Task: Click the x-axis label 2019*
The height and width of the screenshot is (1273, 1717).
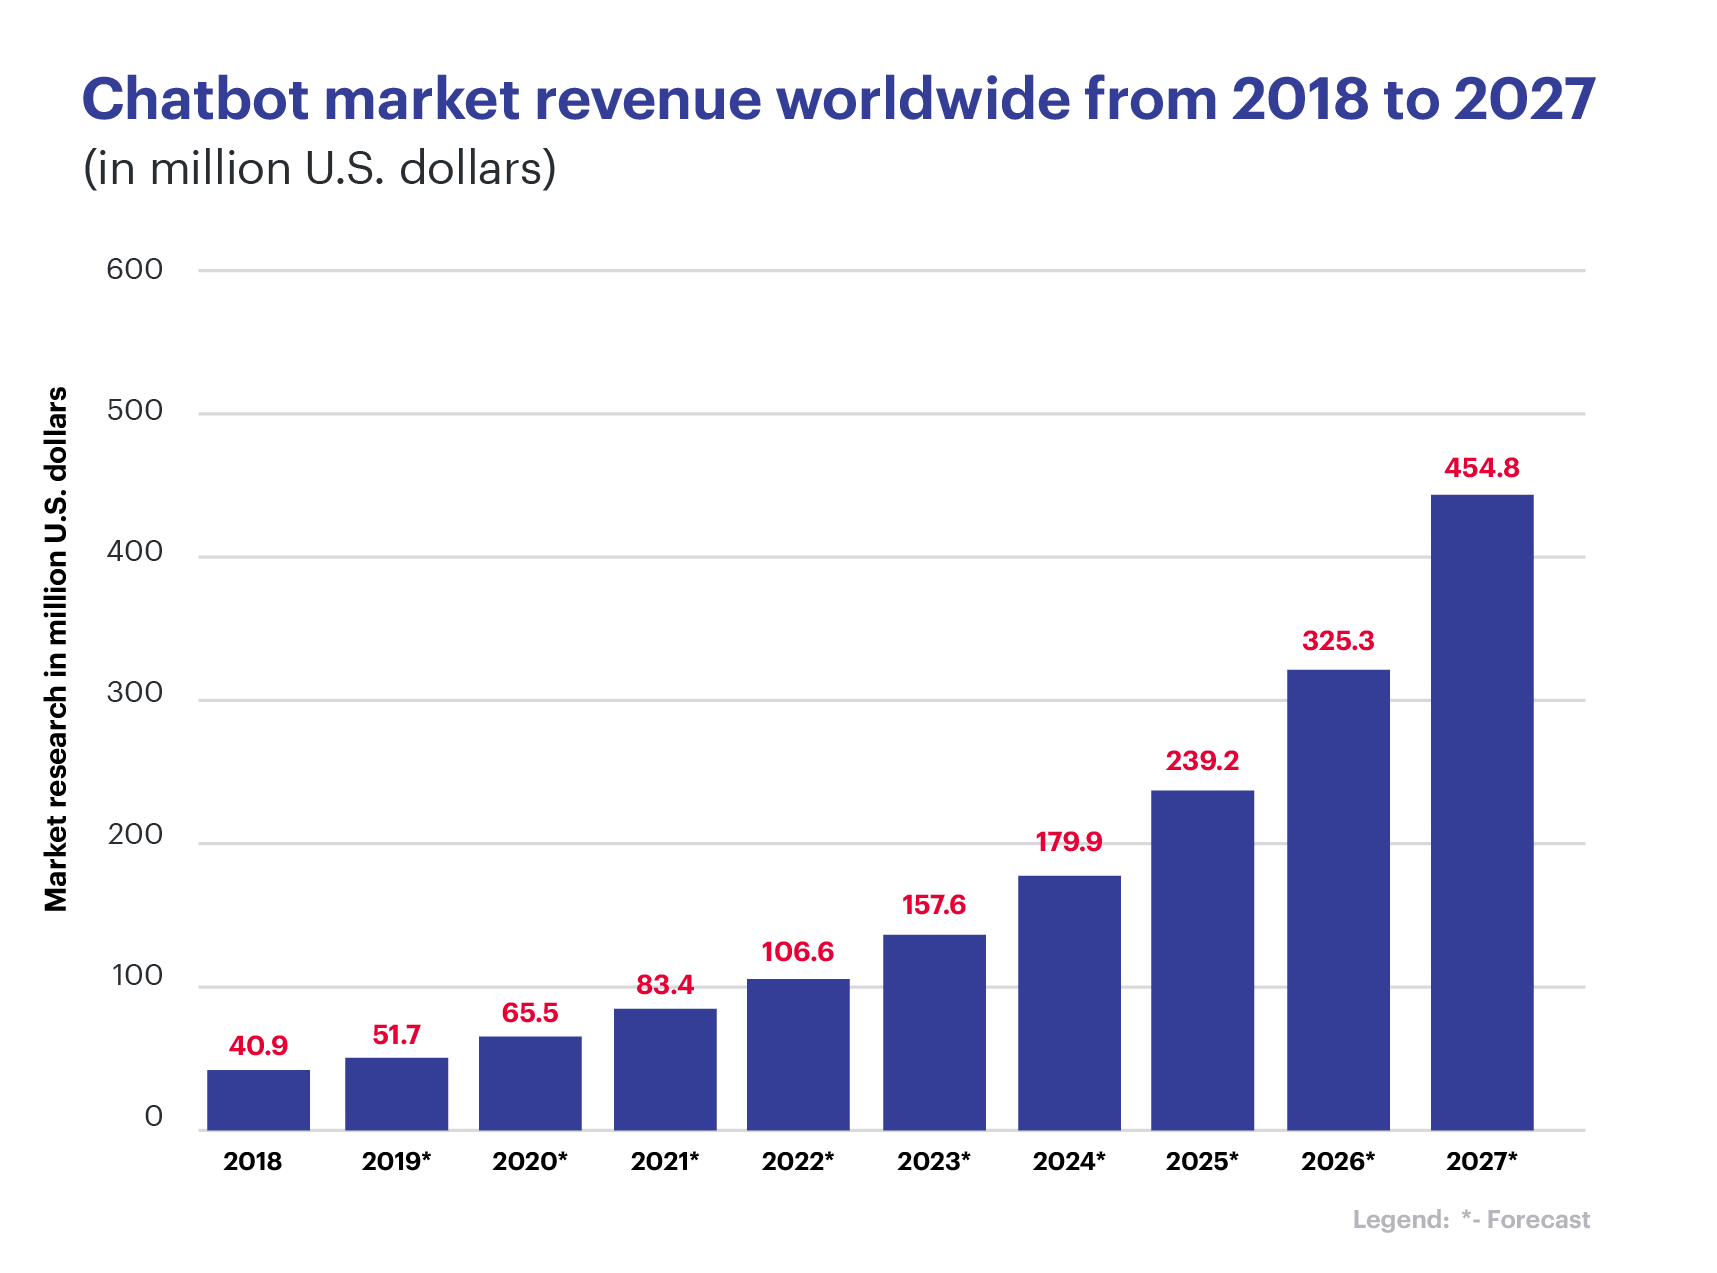Action: click(x=396, y=1162)
